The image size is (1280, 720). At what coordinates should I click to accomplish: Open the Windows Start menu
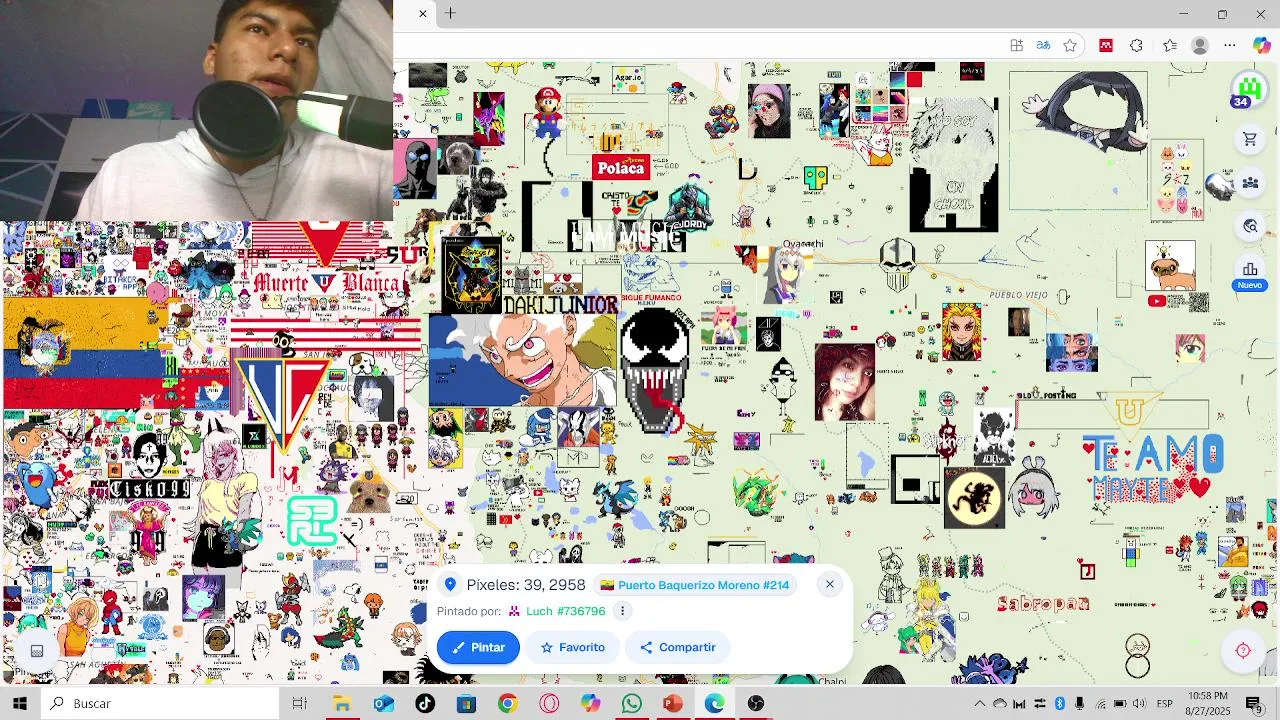[20, 703]
